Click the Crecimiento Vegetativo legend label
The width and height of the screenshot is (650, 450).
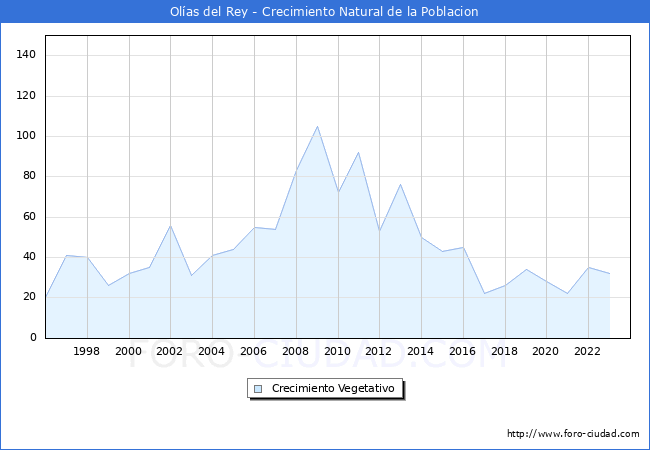(333, 388)
